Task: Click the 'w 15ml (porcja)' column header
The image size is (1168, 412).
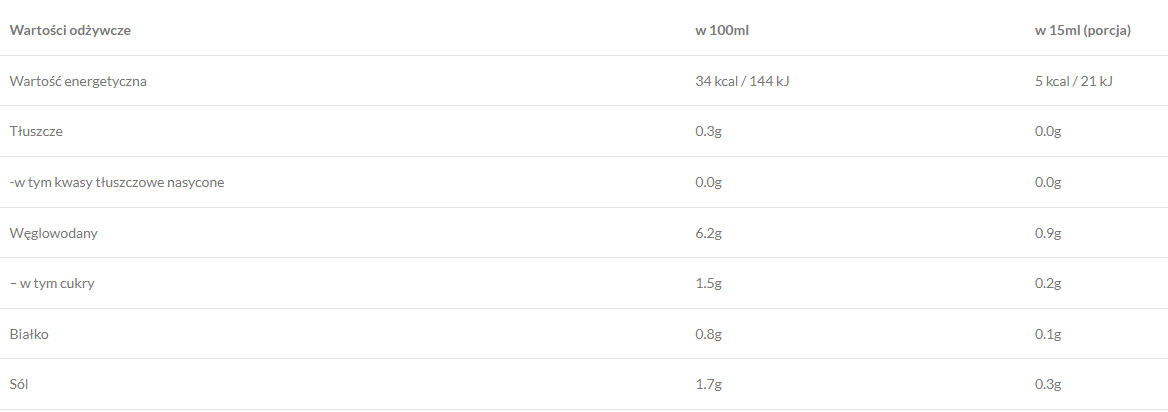Action: (x=1082, y=30)
